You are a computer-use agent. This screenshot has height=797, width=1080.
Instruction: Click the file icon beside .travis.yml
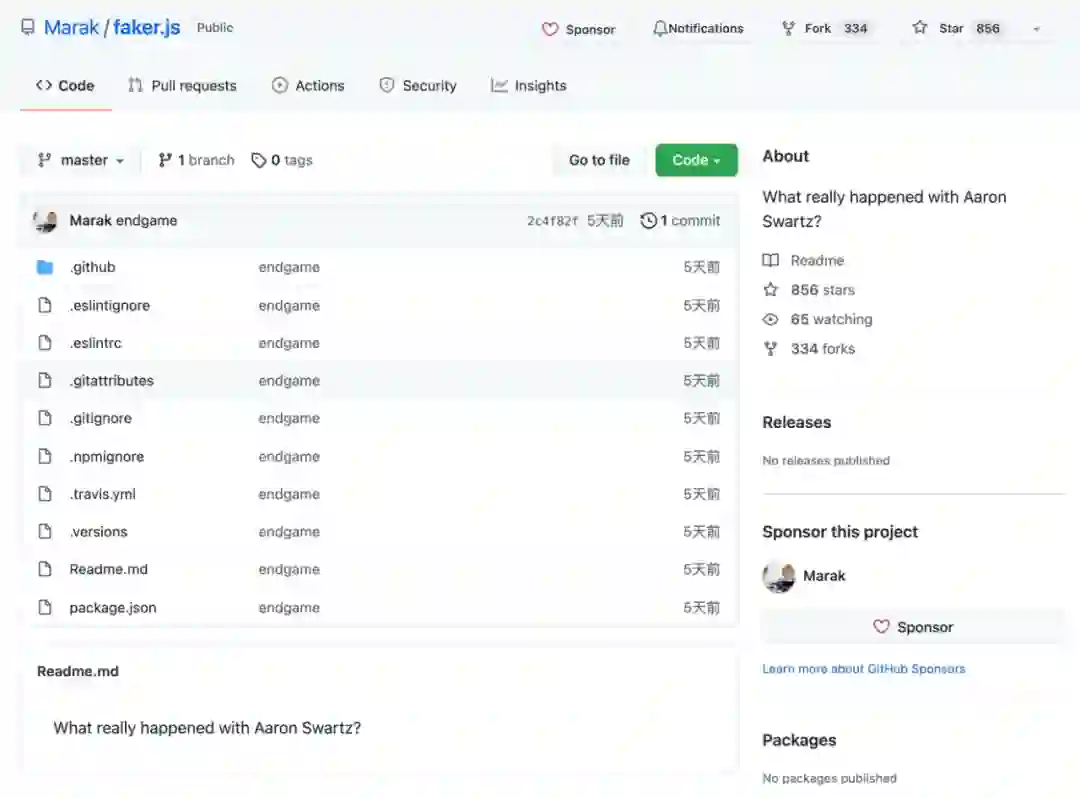click(45, 494)
